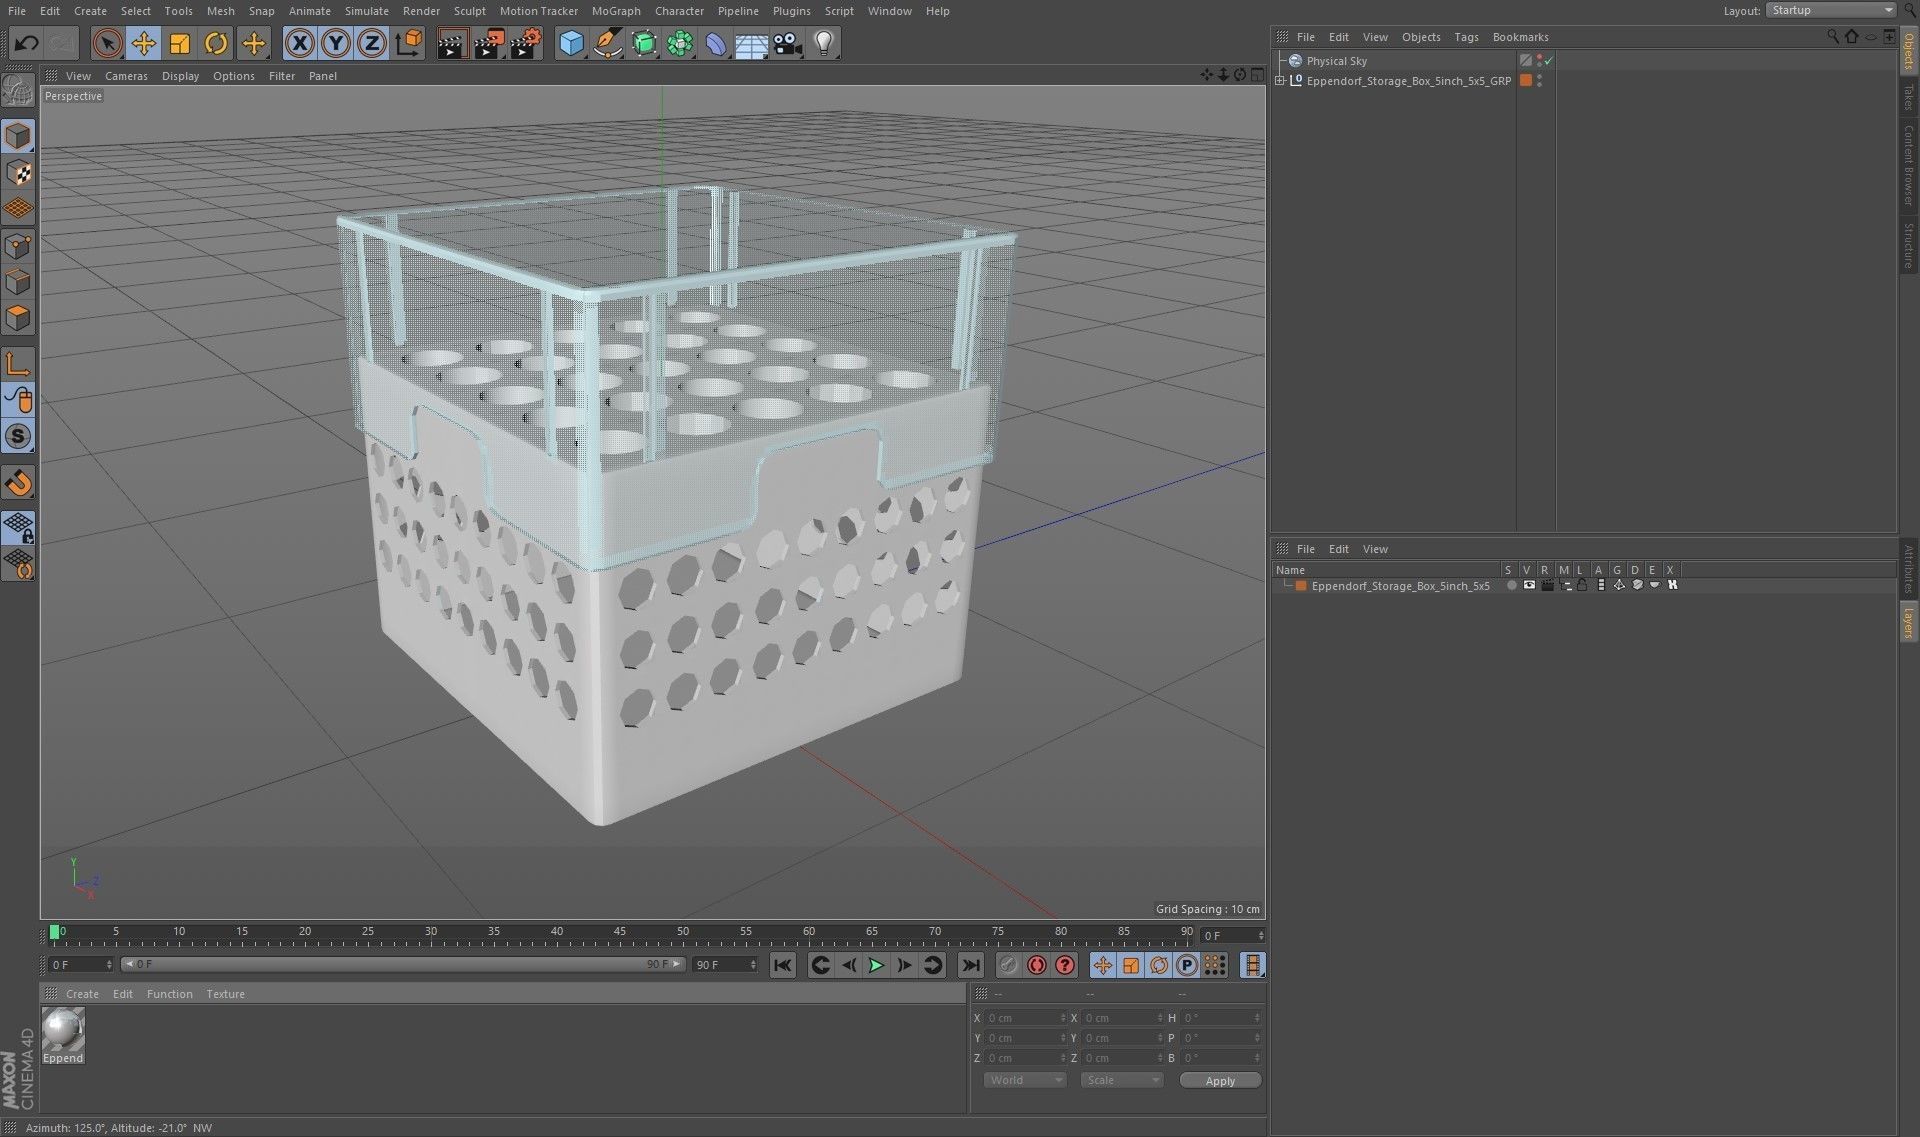This screenshot has height=1137, width=1920.
Task: Toggle X-axis lock button
Action: pos(299,43)
